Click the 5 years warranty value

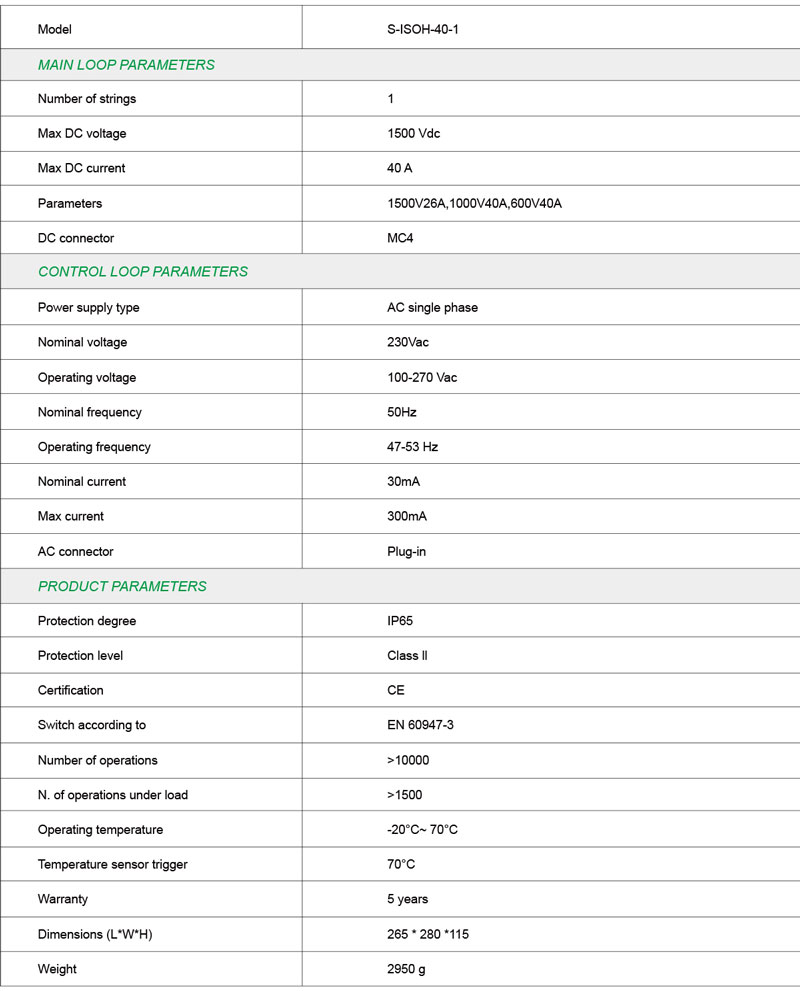tap(408, 899)
